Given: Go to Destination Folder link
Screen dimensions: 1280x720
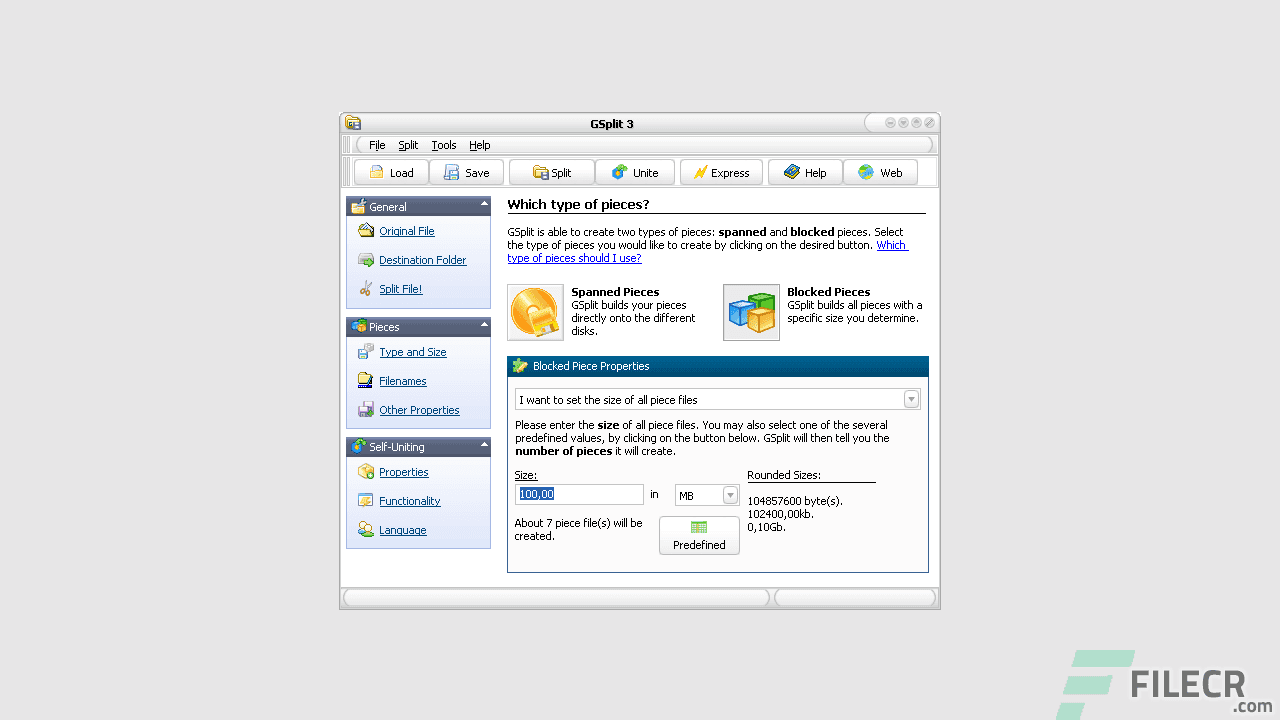Looking at the screenshot, I should coord(423,260).
